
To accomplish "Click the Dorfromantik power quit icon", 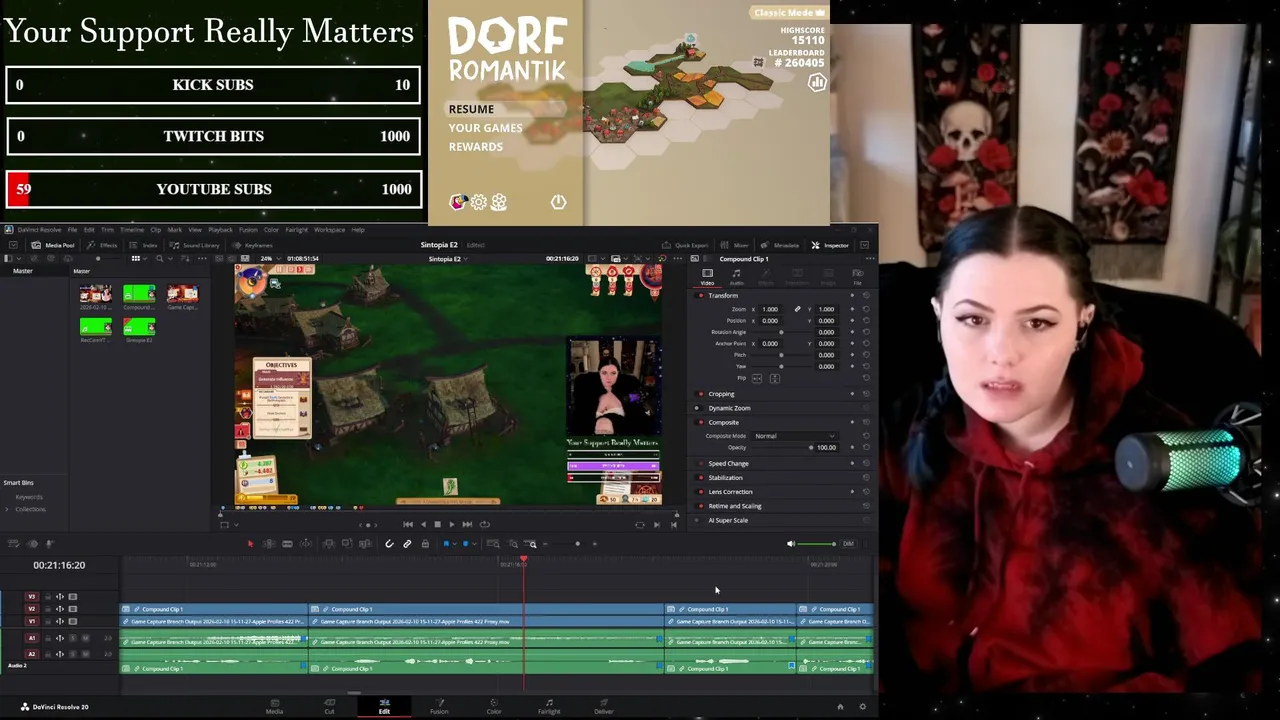I will 558,202.
